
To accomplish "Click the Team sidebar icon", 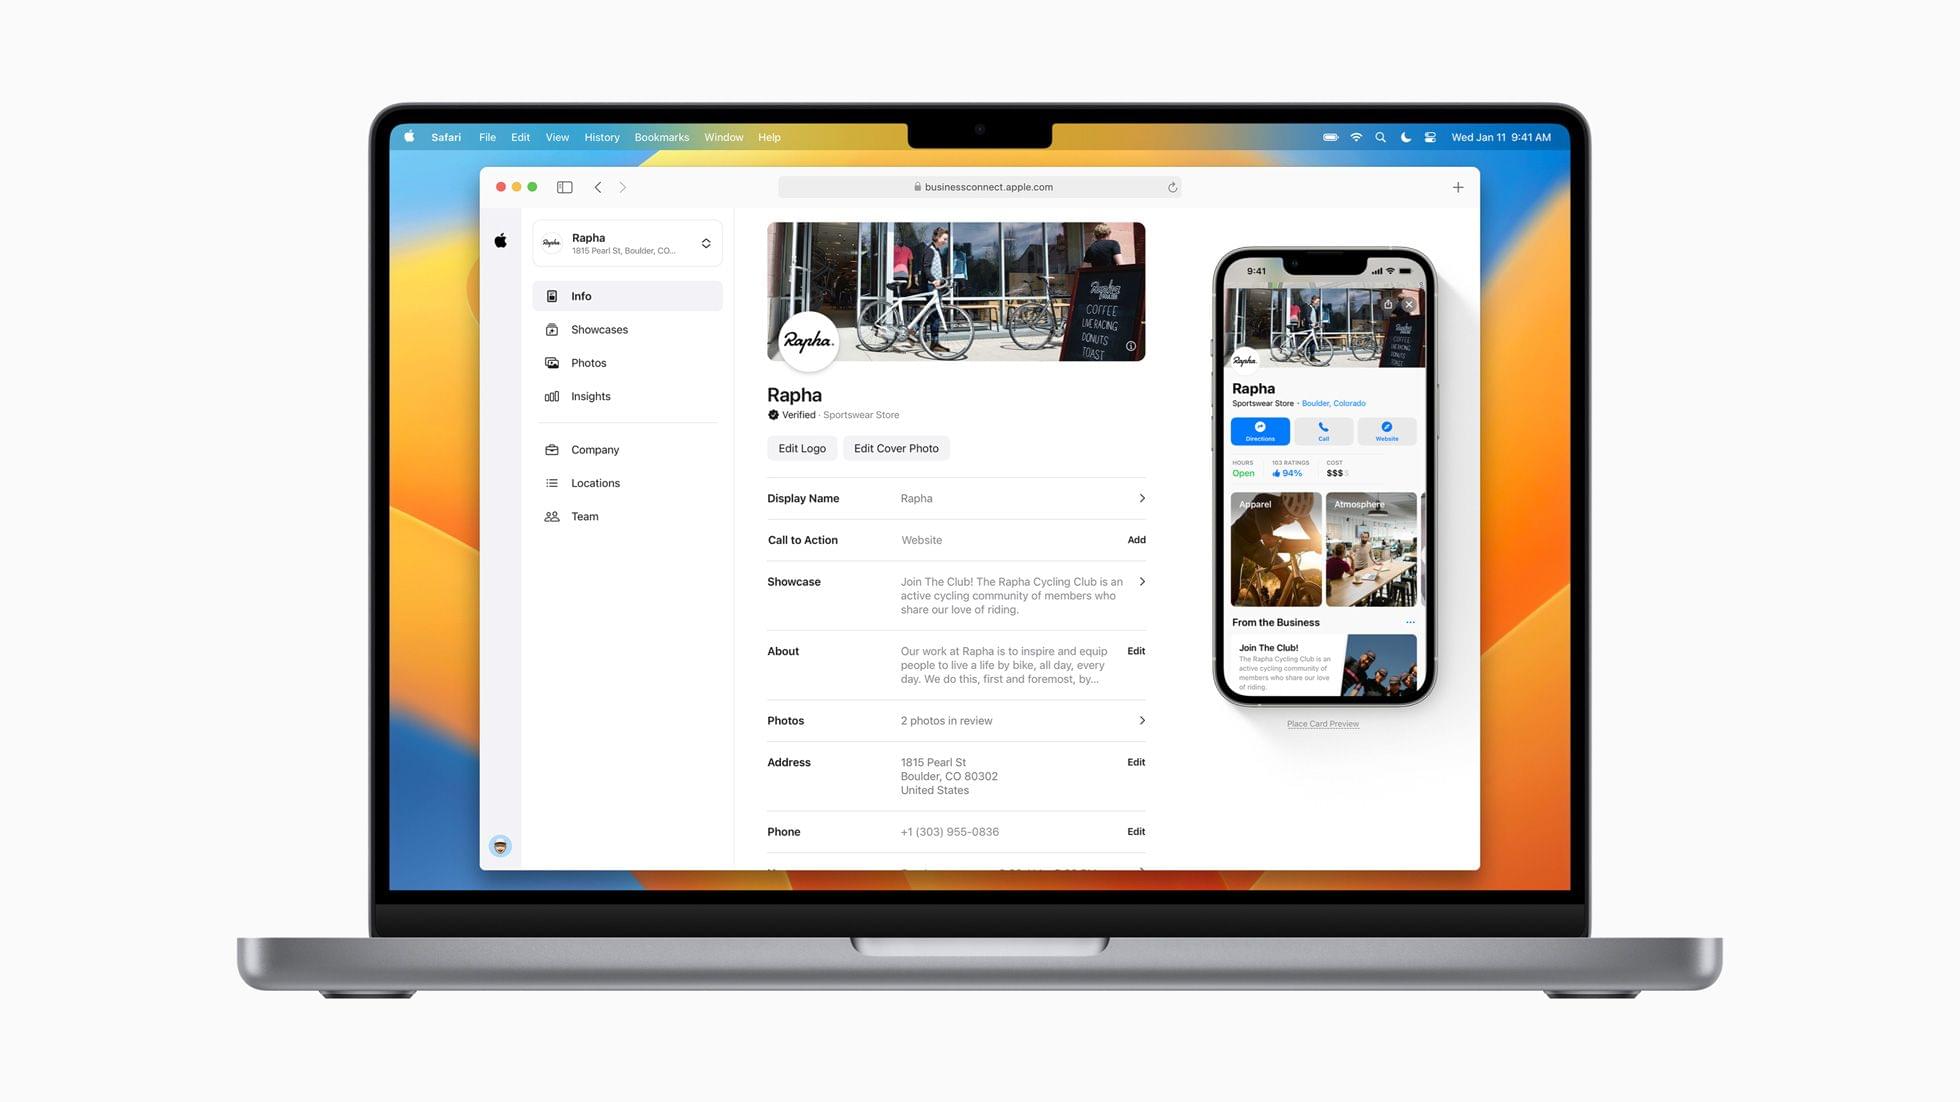I will tap(552, 515).
